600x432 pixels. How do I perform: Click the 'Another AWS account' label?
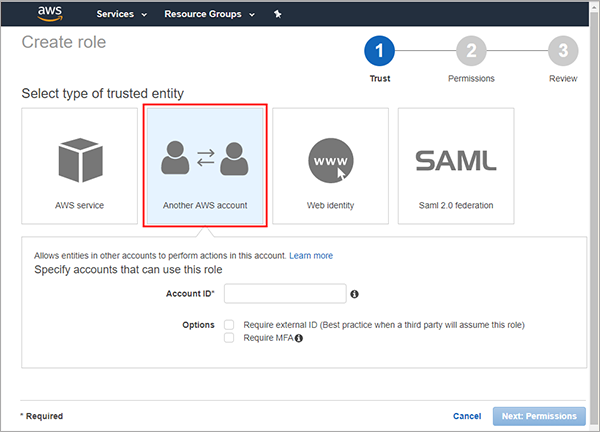(x=205, y=205)
